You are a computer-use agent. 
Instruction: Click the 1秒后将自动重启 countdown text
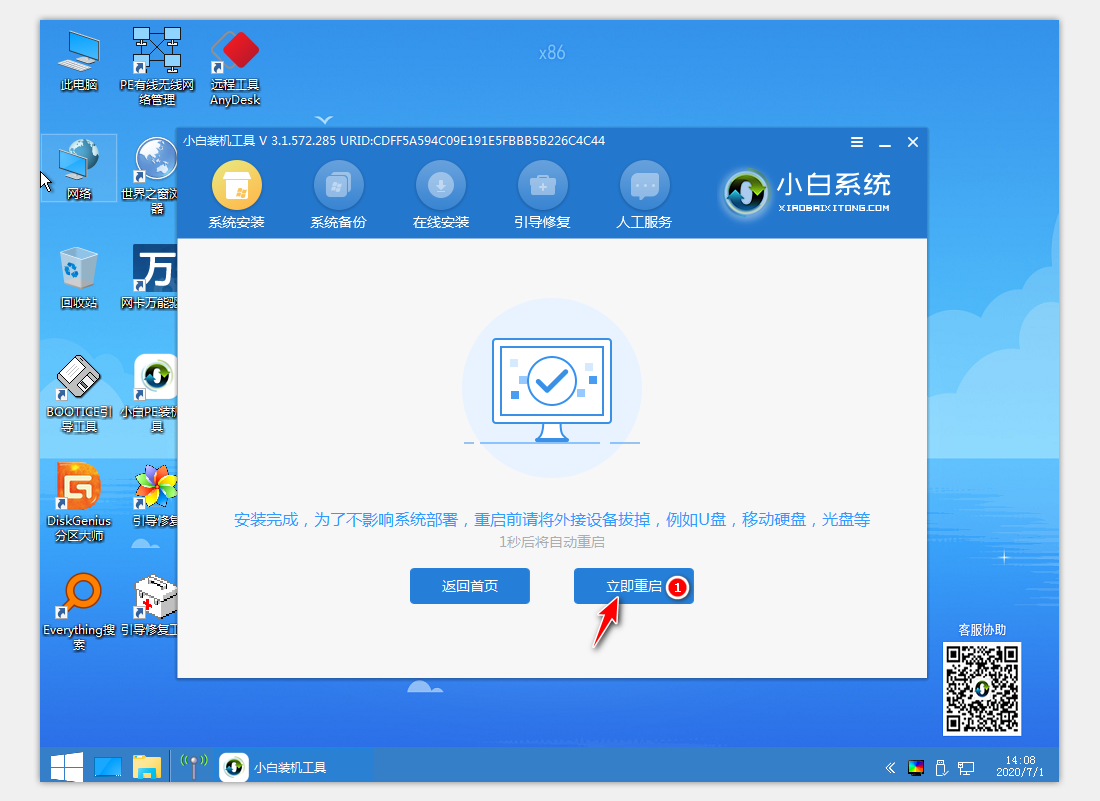pyautogui.click(x=551, y=542)
